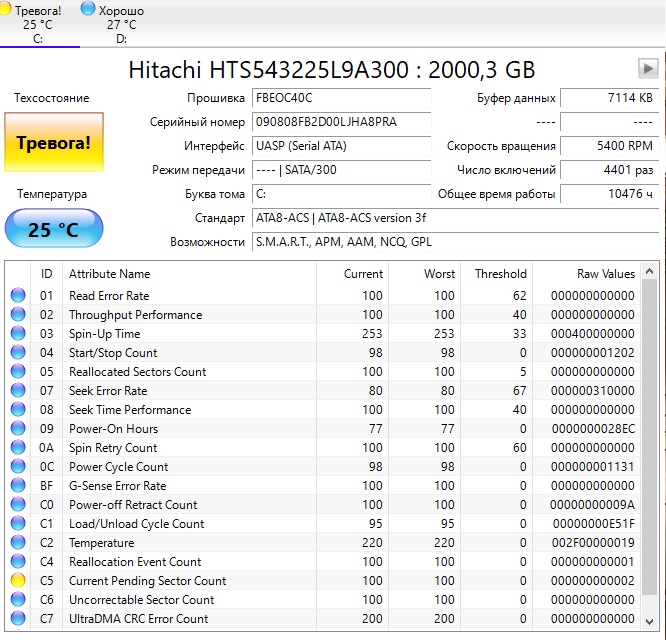The height and width of the screenshot is (640, 666).
Task: Click features field S.M.A.R.T., APM, AAM
Action: [455, 242]
